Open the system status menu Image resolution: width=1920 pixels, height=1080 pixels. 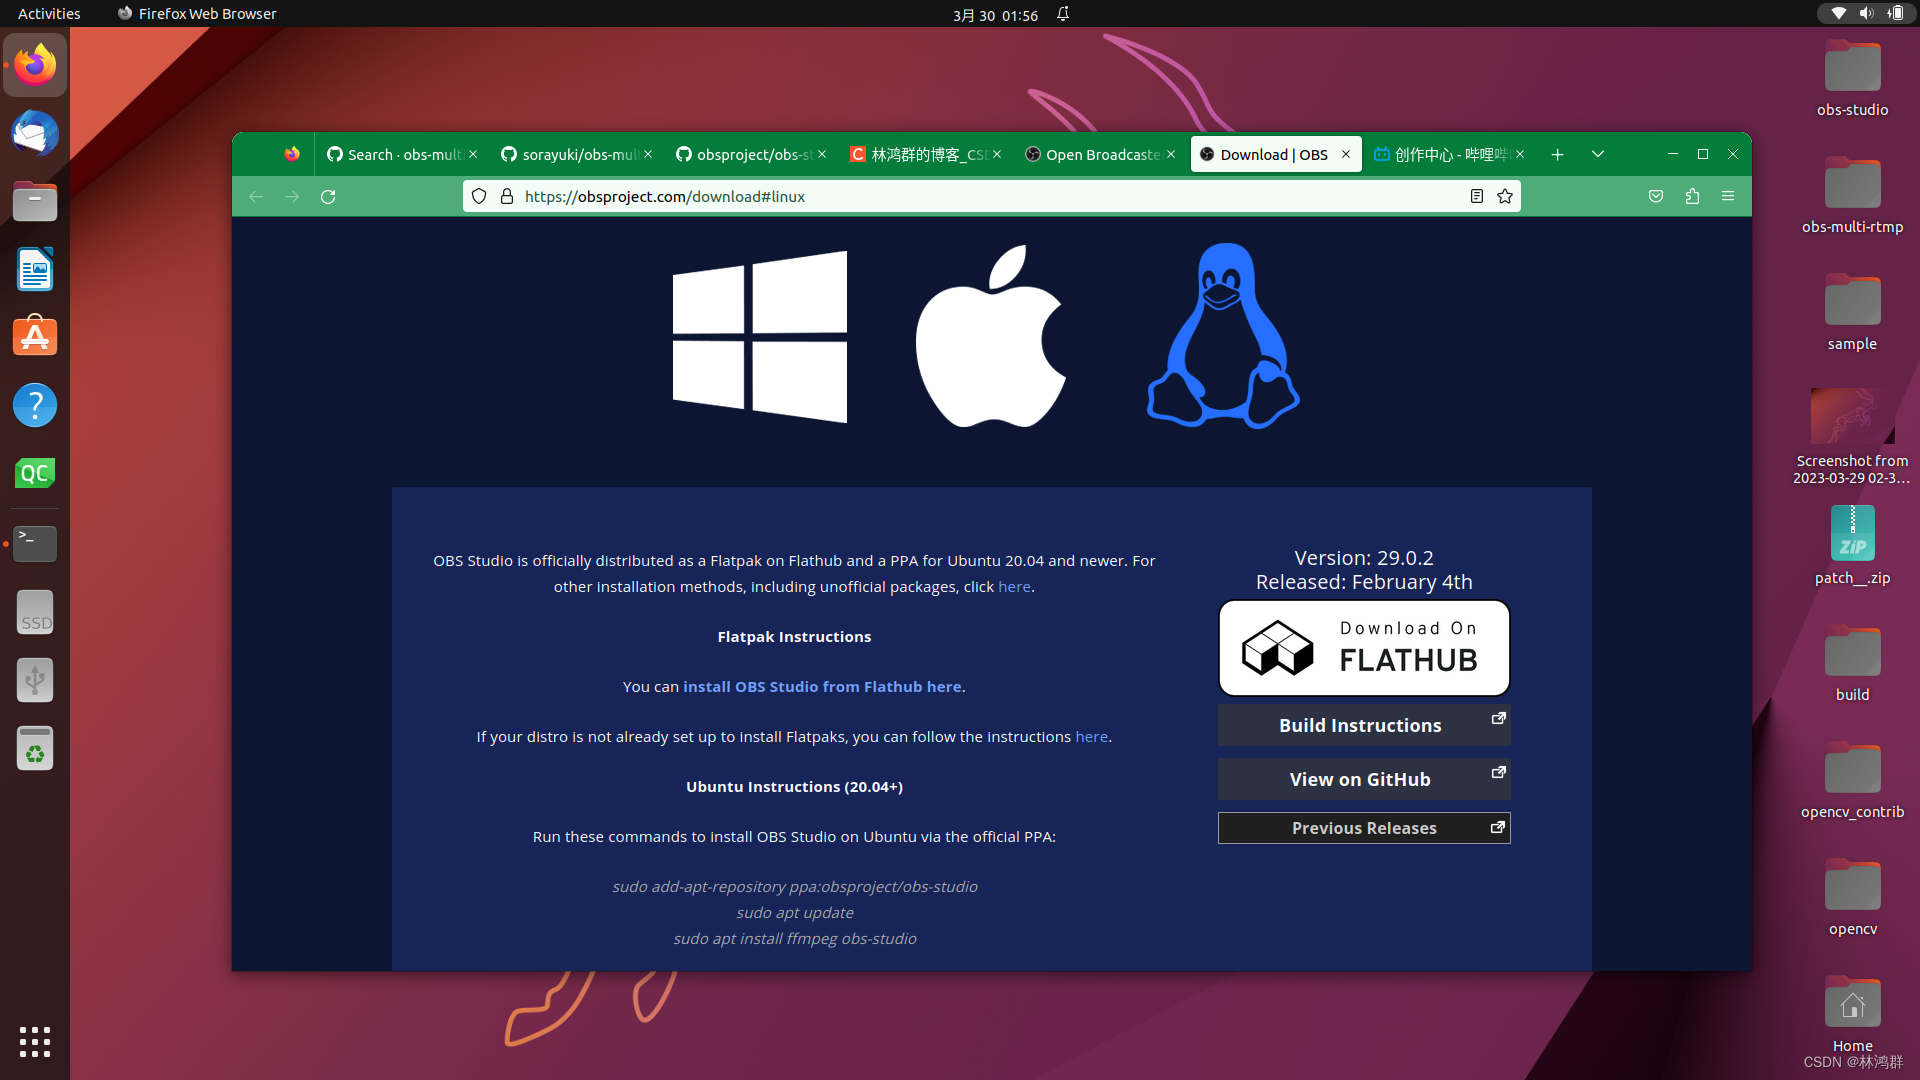tap(1866, 14)
